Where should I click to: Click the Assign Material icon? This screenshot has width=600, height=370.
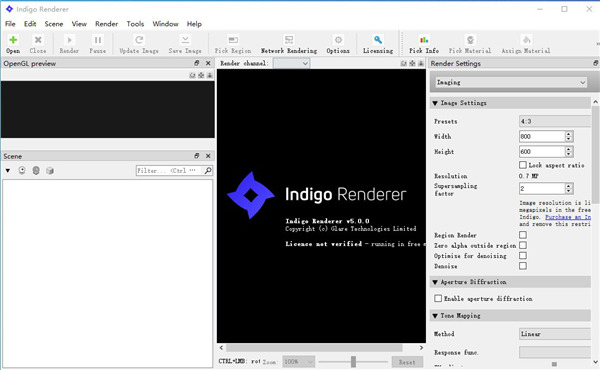pyautogui.click(x=526, y=40)
